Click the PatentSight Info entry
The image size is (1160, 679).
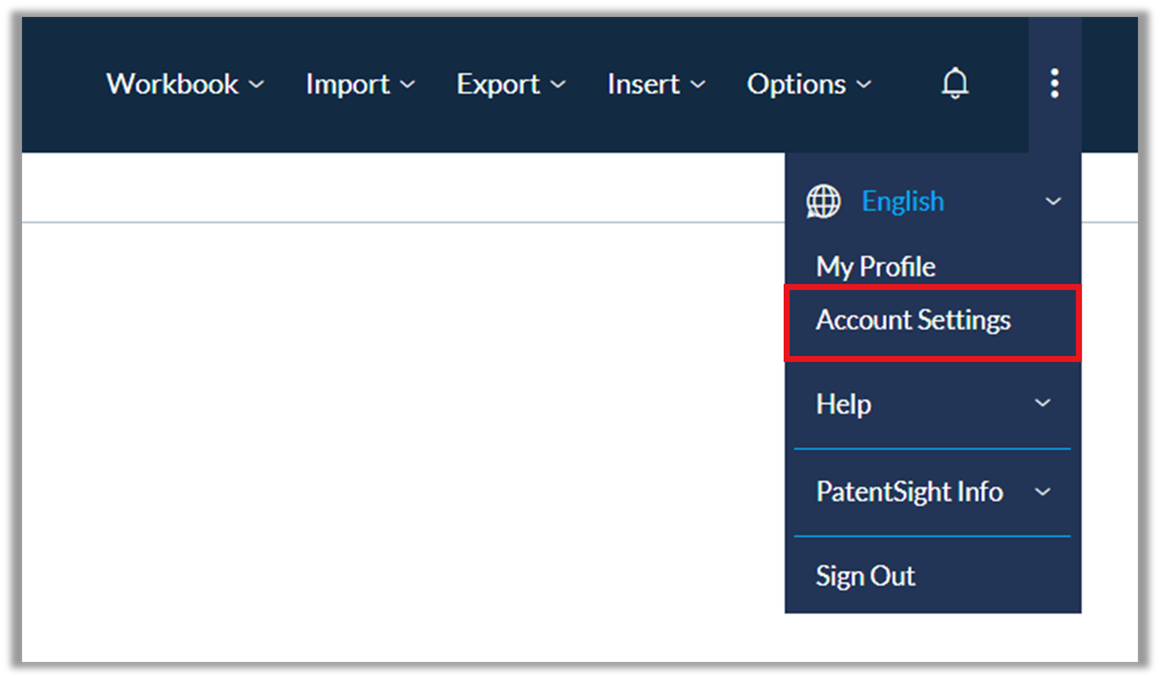(909, 492)
